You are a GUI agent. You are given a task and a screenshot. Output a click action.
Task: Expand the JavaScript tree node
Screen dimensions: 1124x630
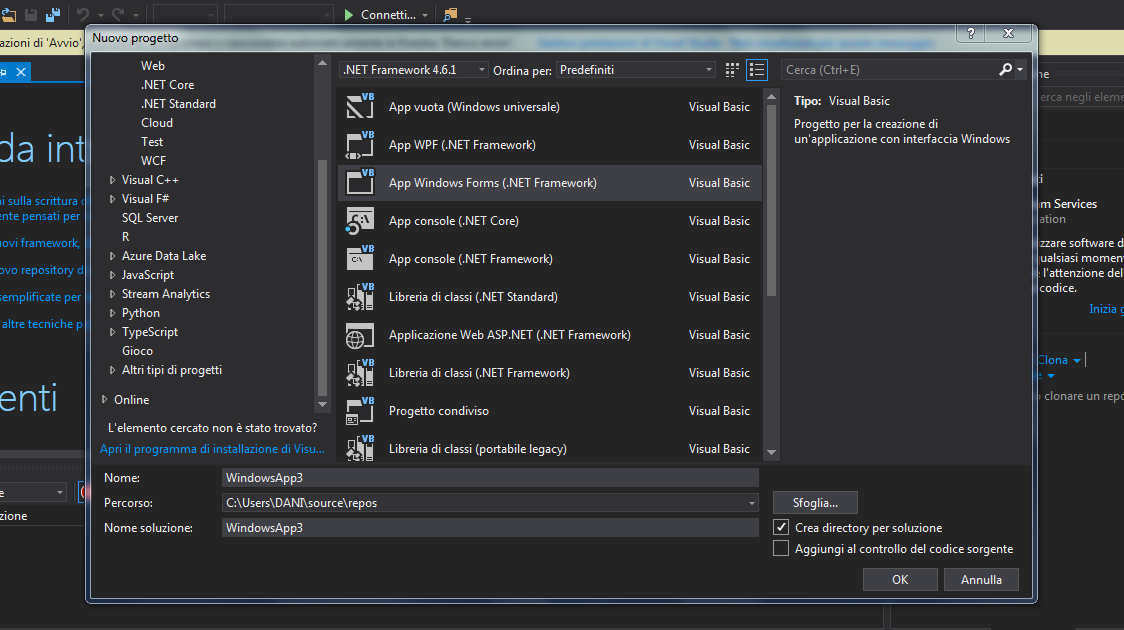pos(112,275)
